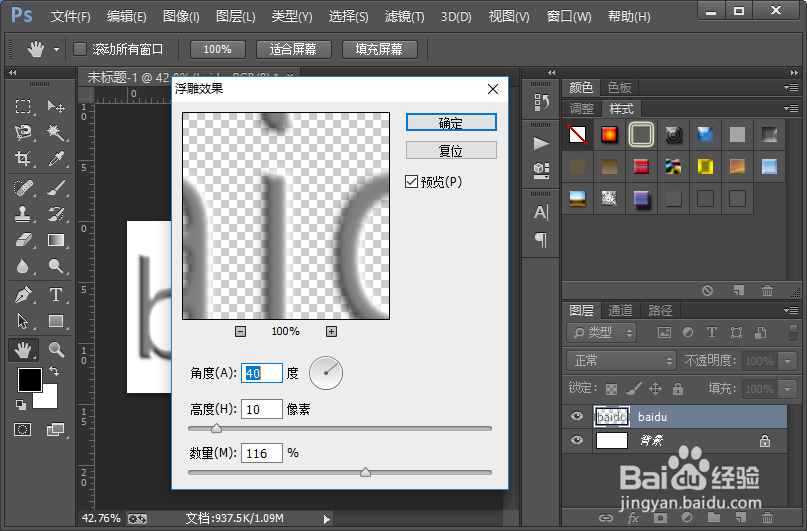Toggle the layer filter switch
The width and height of the screenshot is (807, 531).
tap(793, 332)
